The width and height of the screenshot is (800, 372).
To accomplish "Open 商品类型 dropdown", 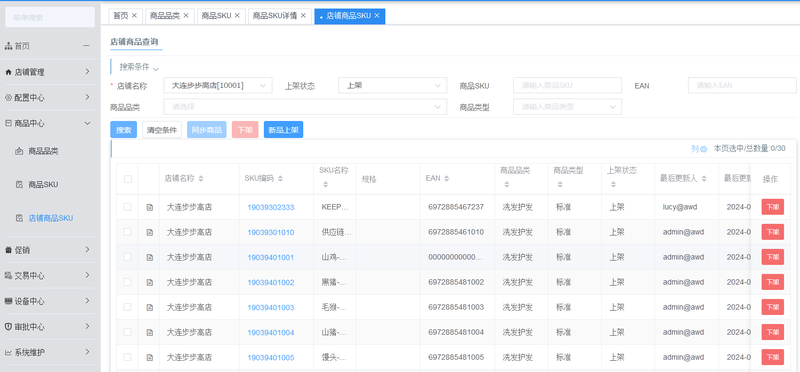I will pyautogui.click(x=567, y=107).
